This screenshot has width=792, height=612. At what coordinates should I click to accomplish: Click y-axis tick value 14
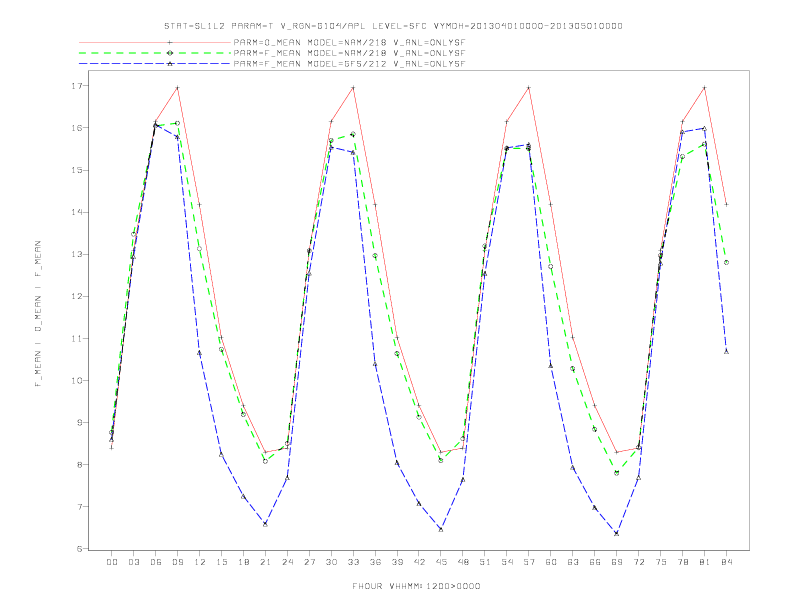[76, 212]
